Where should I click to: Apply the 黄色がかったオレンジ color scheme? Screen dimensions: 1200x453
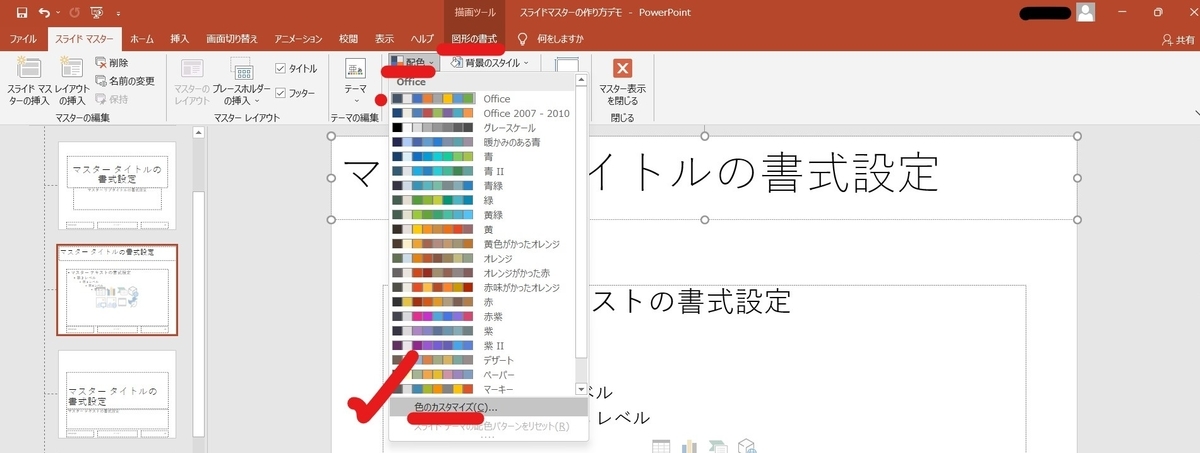click(482, 243)
